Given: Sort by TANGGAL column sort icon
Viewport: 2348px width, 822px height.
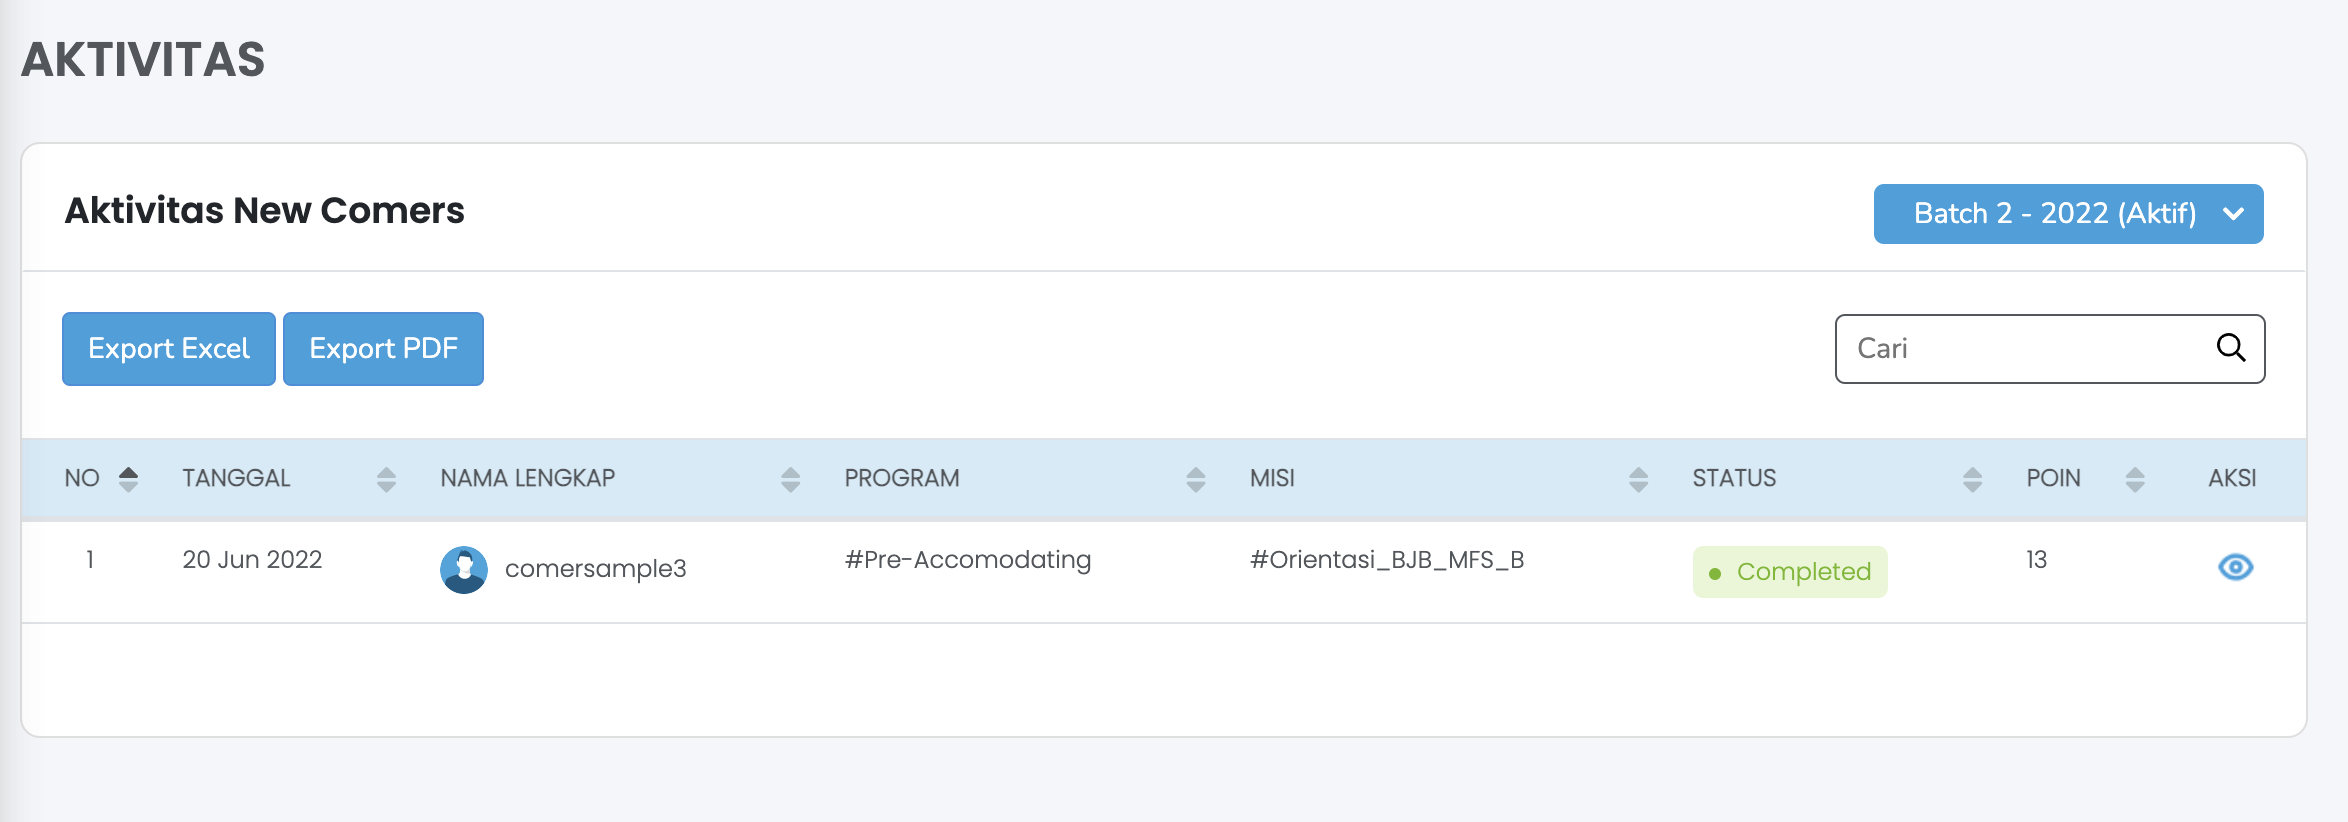Looking at the screenshot, I should pos(386,480).
